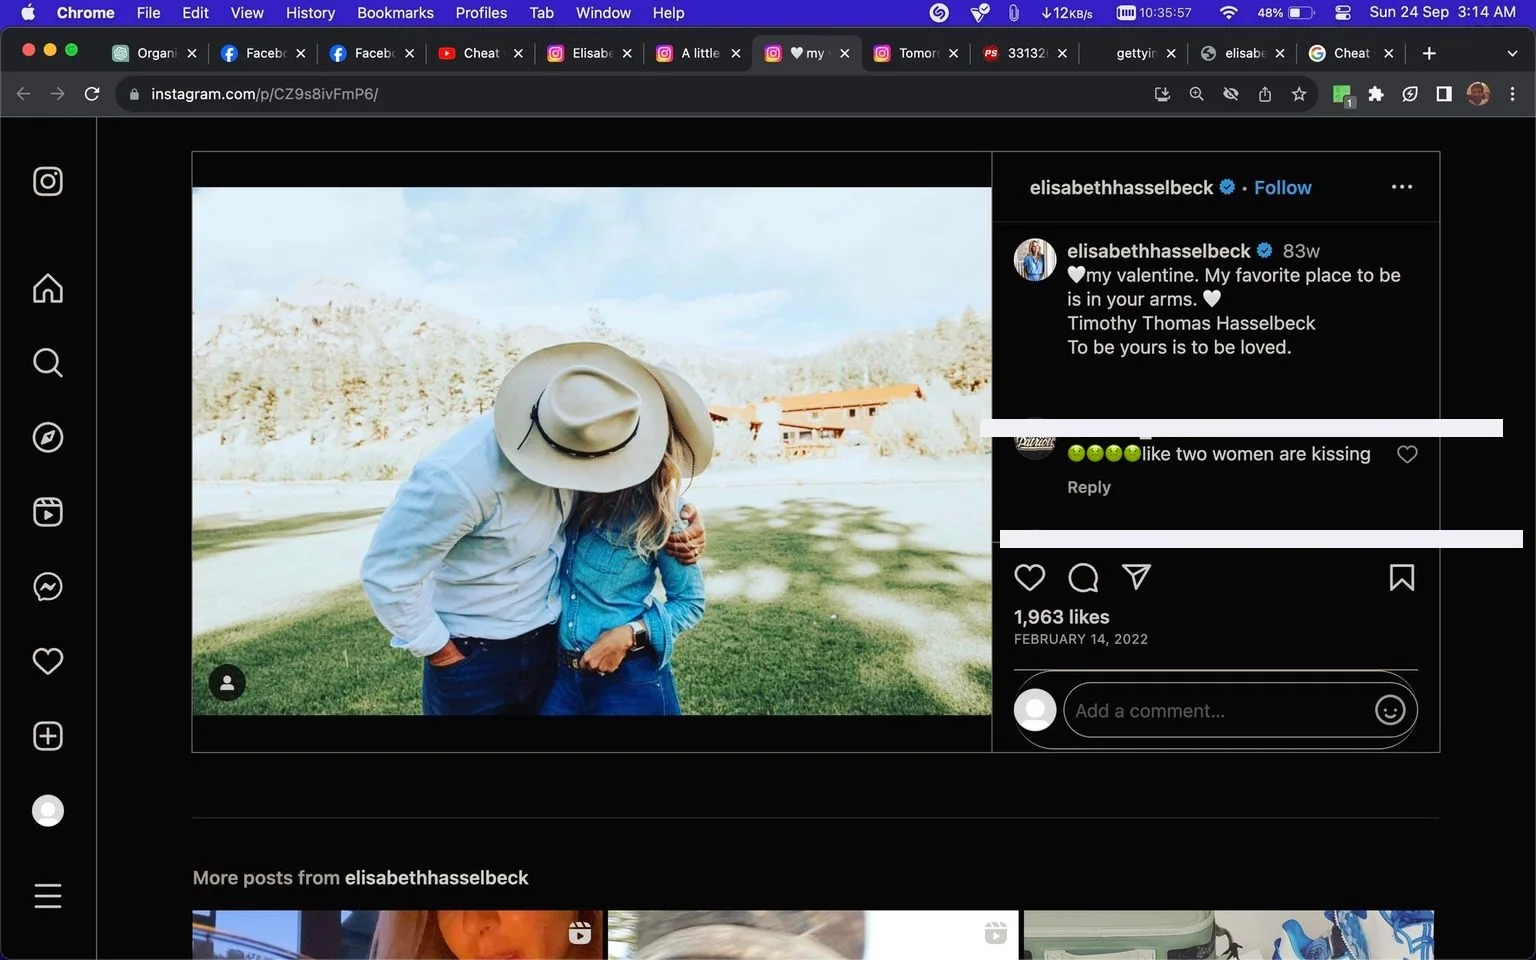
Task: Open the Bookmarks menu
Action: (x=395, y=12)
